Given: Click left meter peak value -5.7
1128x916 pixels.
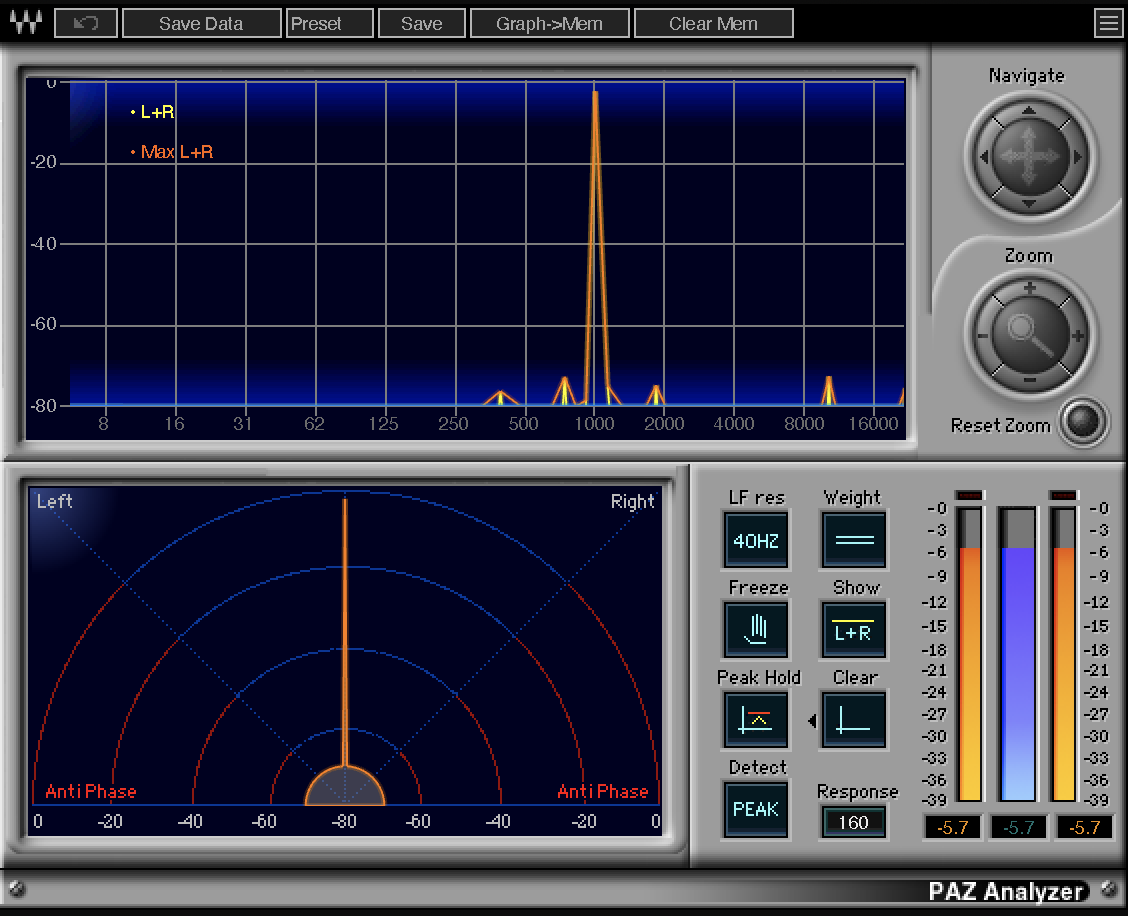Looking at the screenshot, I should [952, 827].
